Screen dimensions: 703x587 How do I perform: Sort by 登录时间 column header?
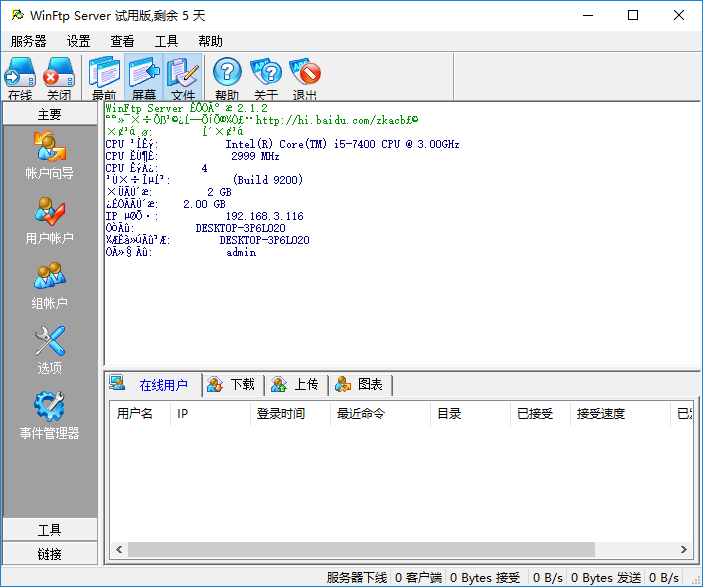click(x=290, y=413)
